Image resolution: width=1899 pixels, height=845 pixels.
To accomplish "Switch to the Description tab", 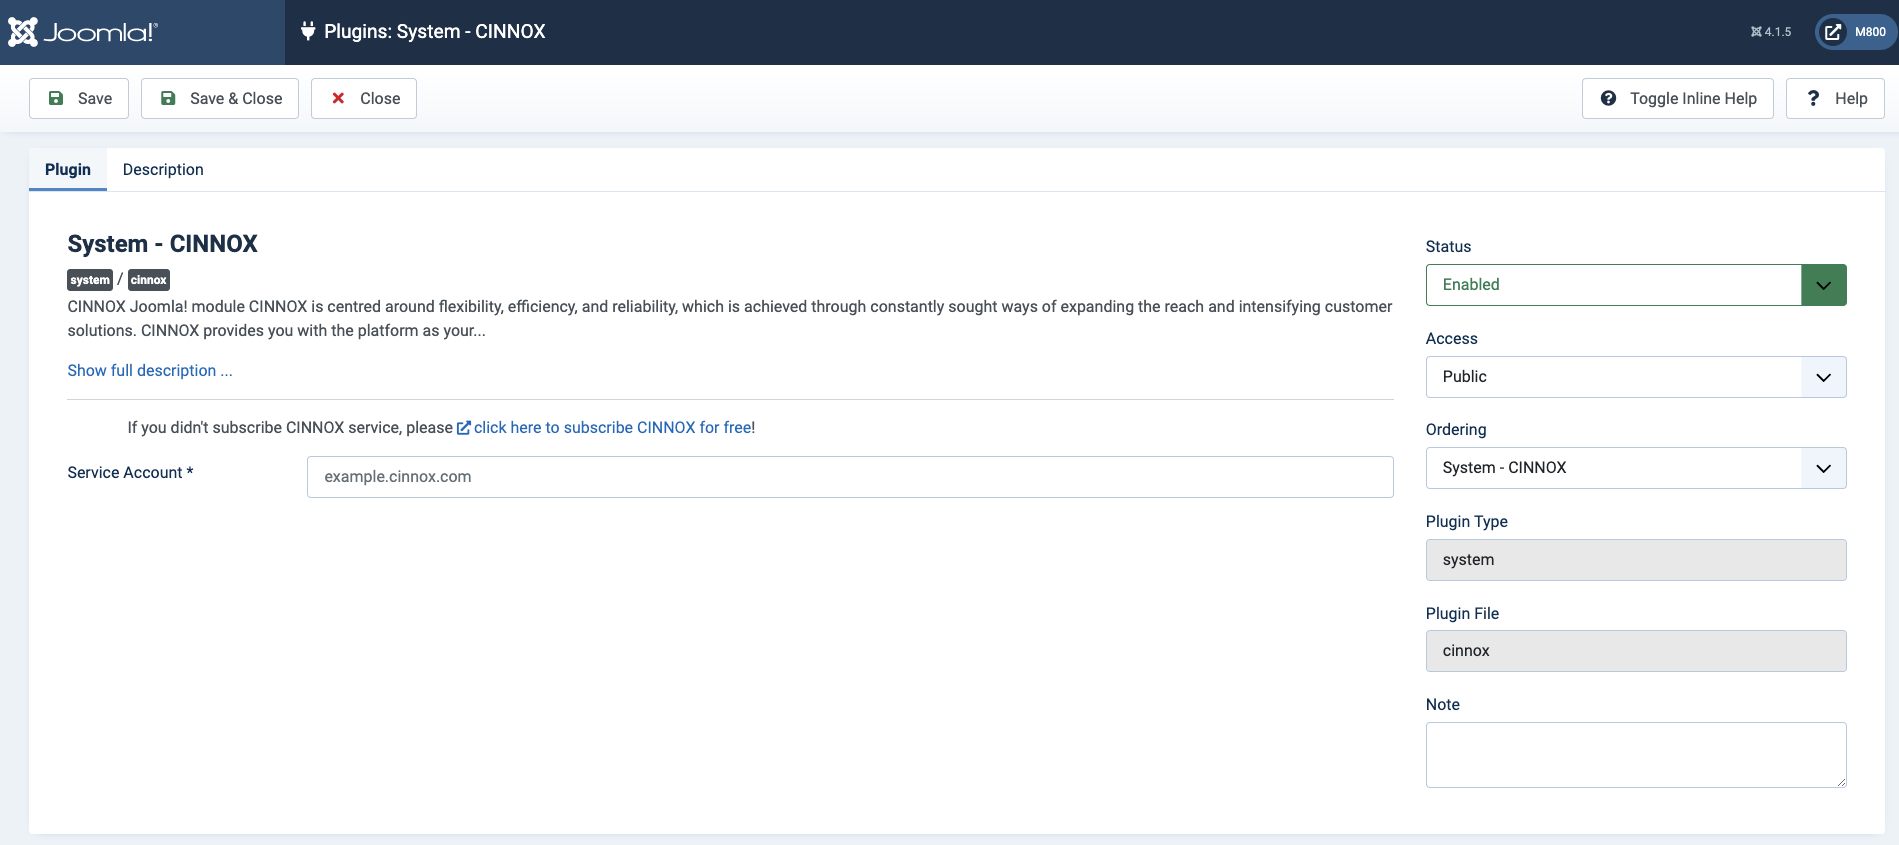I will [x=163, y=170].
